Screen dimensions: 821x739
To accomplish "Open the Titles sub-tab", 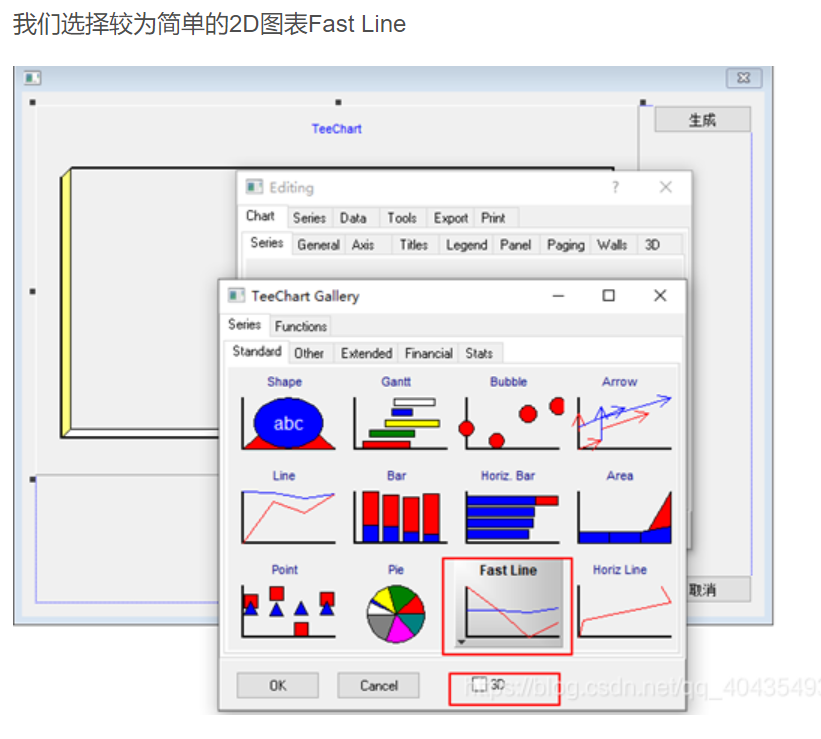I will pyautogui.click(x=414, y=245).
